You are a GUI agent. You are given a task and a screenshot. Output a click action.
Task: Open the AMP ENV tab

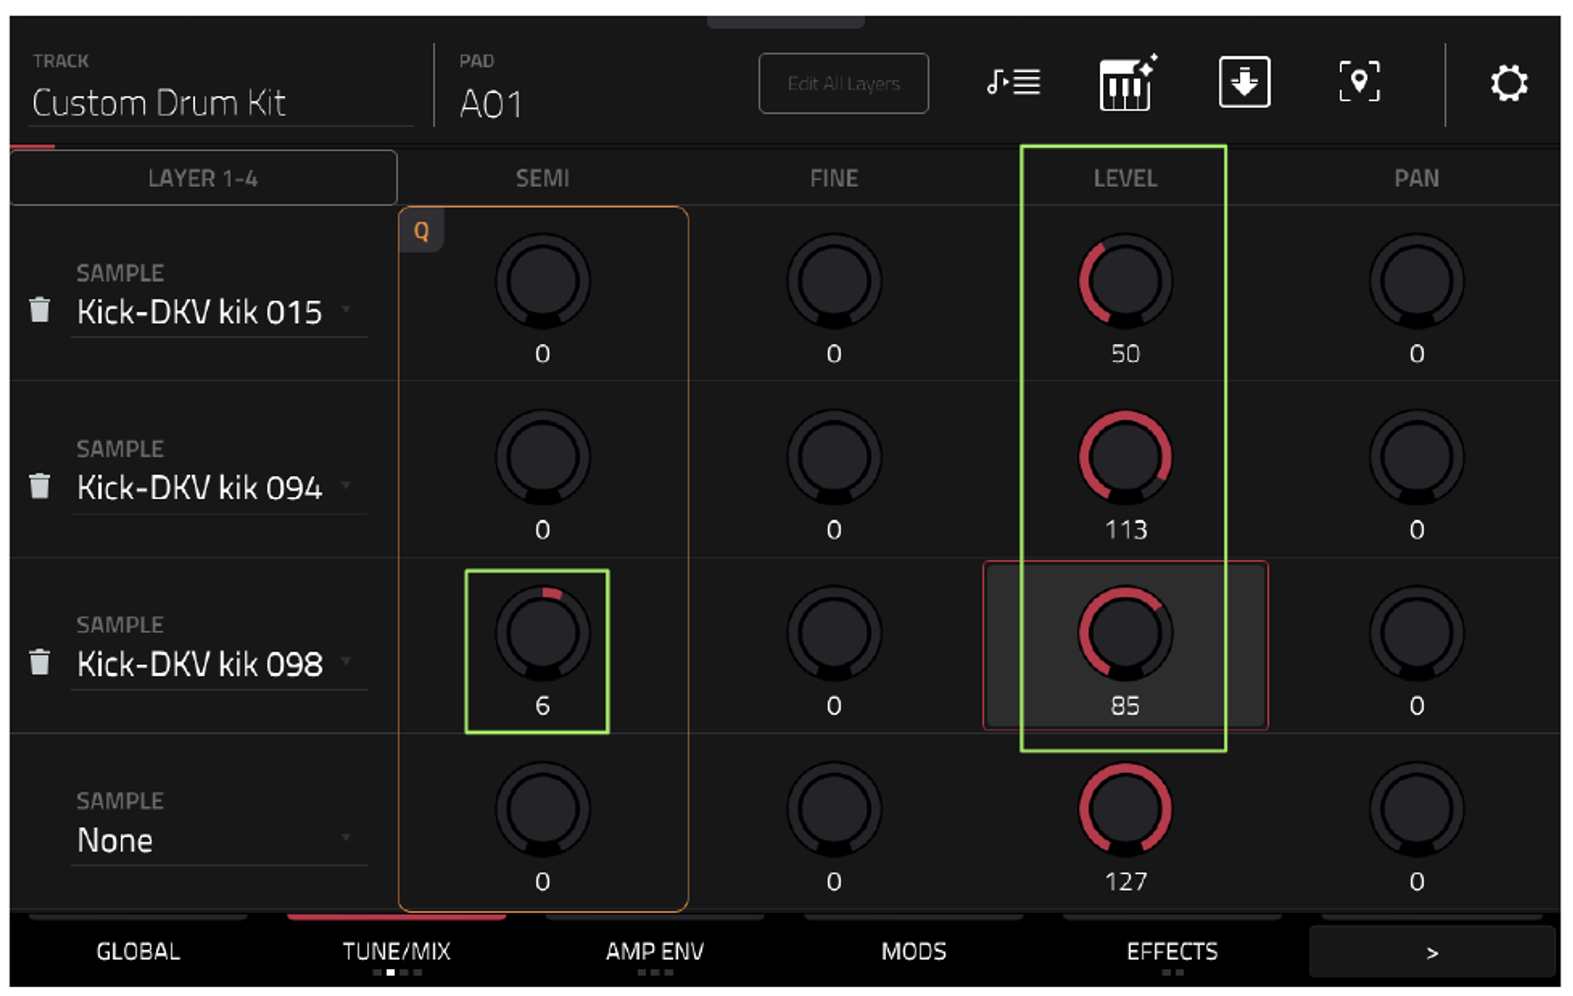(655, 951)
